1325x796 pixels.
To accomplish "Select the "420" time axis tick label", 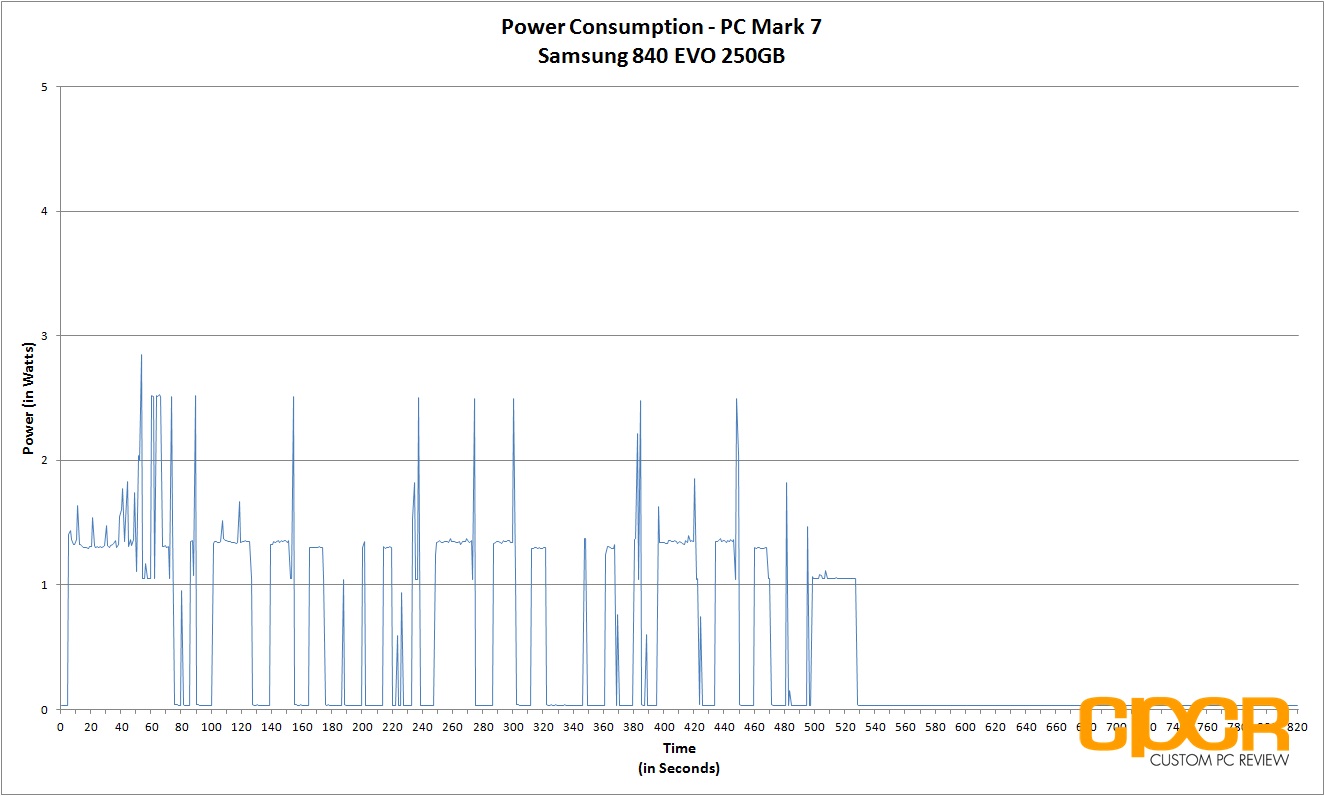I will point(694,727).
